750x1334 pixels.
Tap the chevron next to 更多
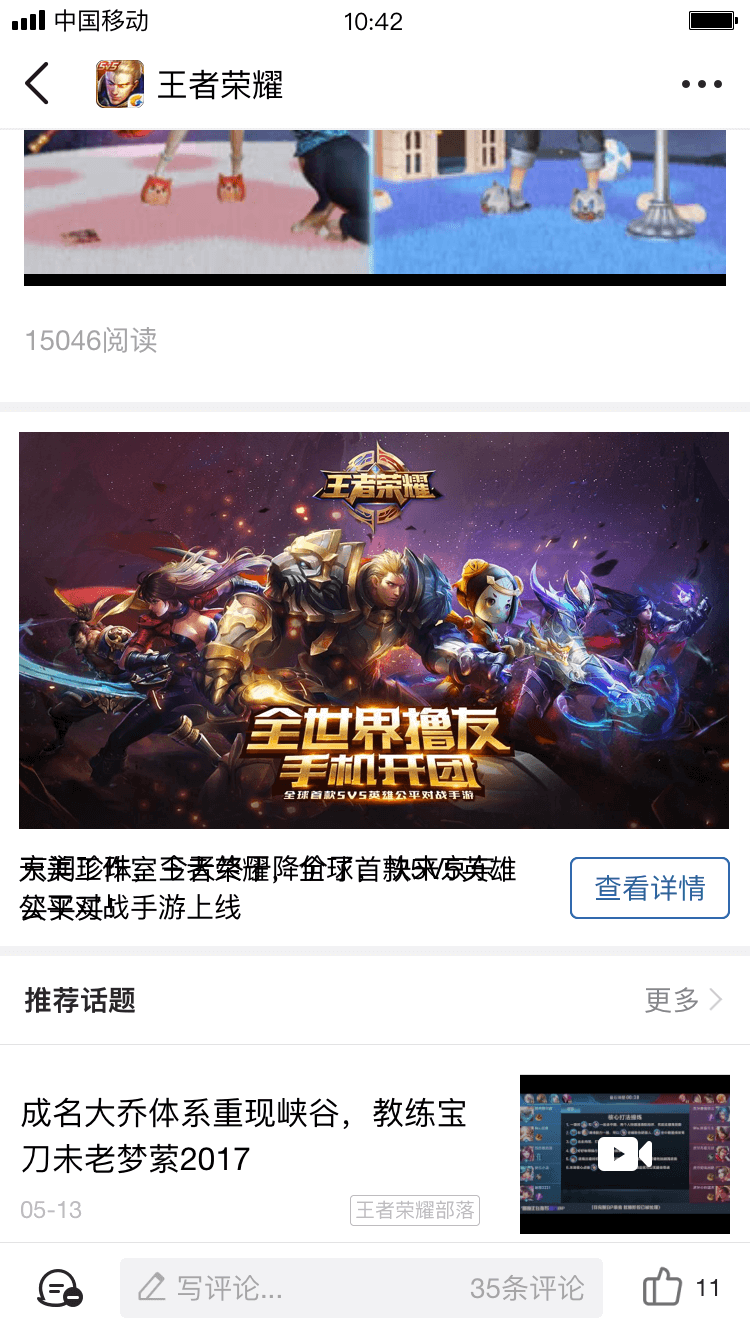[716, 1000]
